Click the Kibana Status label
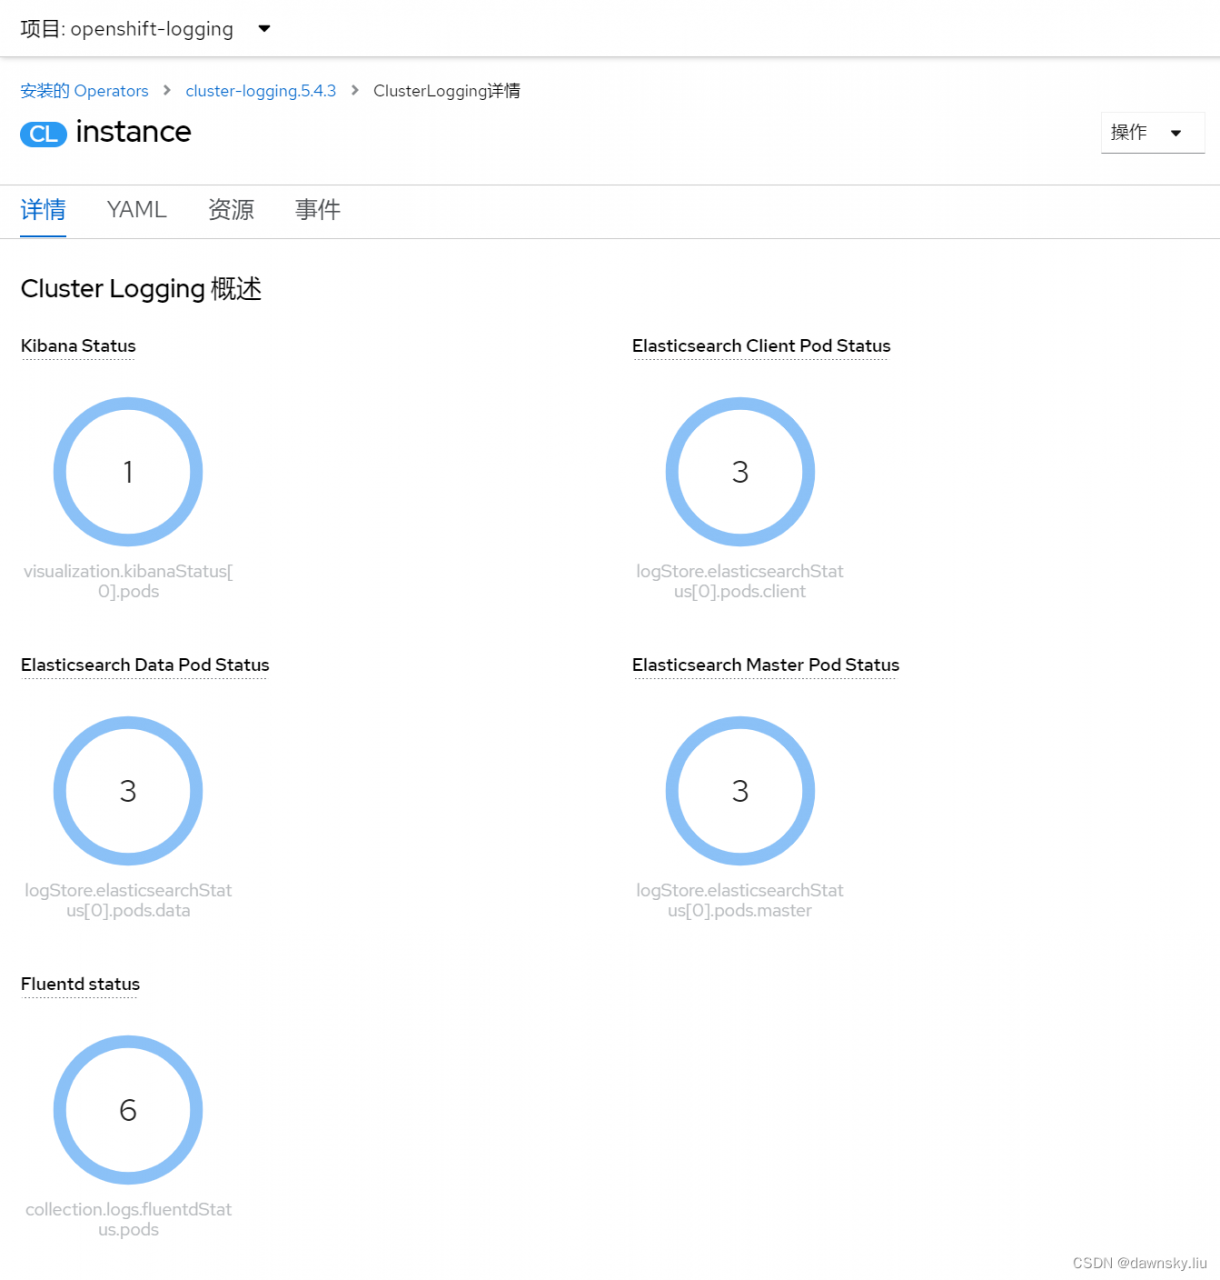1220x1280 pixels. coord(78,346)
